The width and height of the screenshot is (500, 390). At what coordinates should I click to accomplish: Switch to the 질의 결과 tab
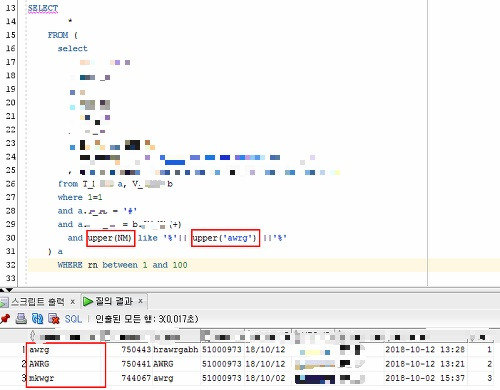click(114, 301)
